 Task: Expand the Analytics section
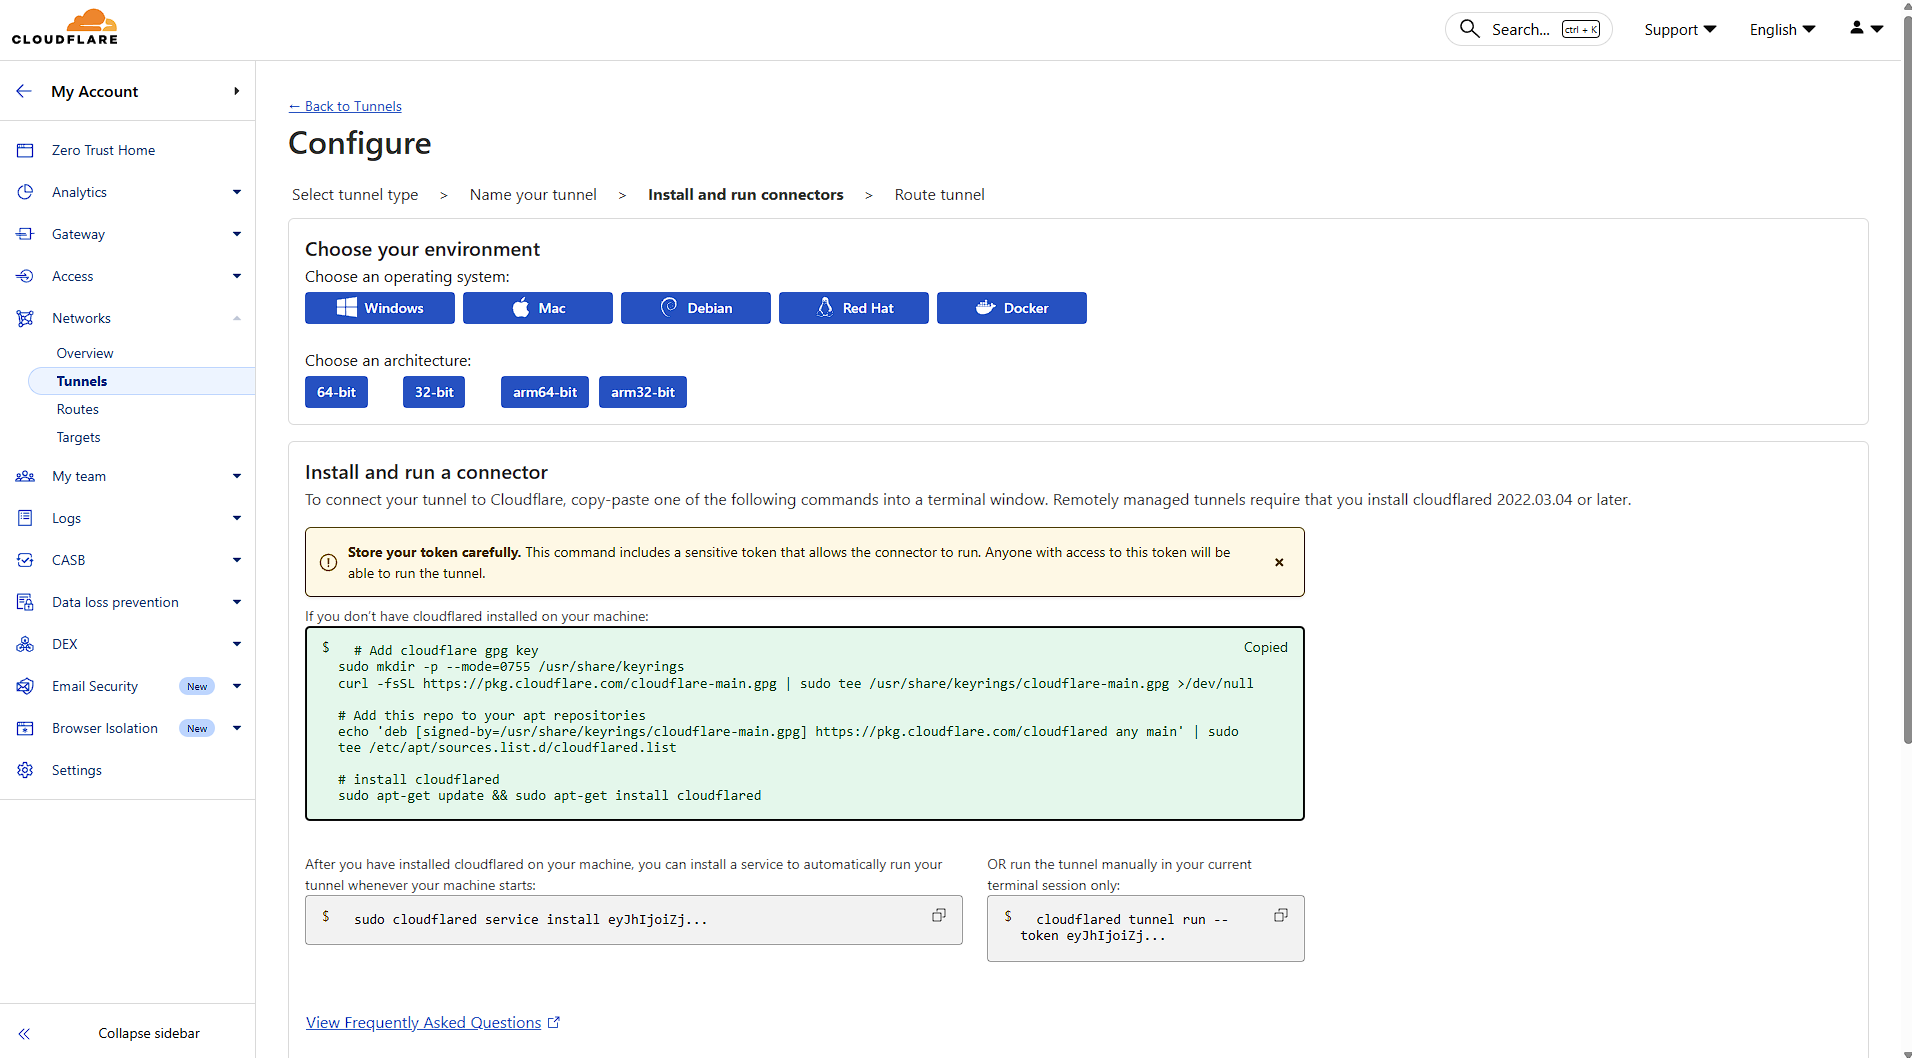pos(237,192)
